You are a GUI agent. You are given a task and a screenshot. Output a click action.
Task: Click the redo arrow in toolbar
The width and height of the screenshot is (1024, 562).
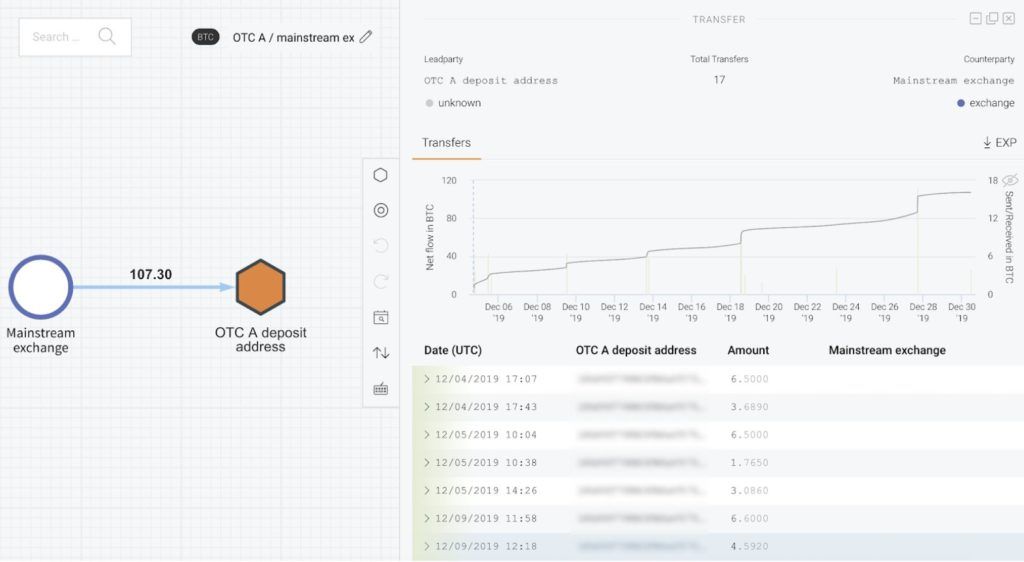click(381, 281)
